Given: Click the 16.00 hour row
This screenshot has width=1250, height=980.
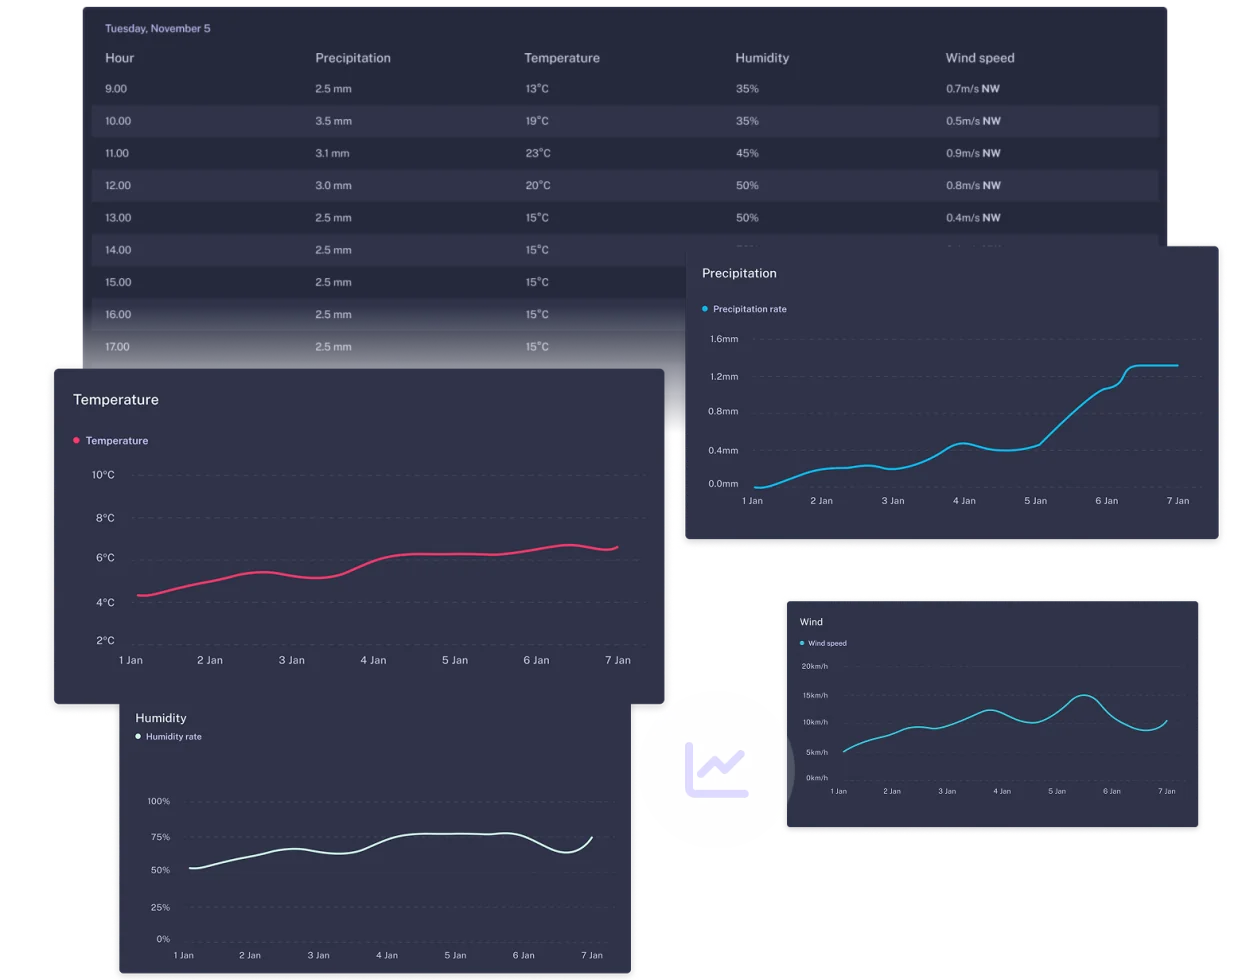Looking at the screenshot, I should (x=388, y=314).
